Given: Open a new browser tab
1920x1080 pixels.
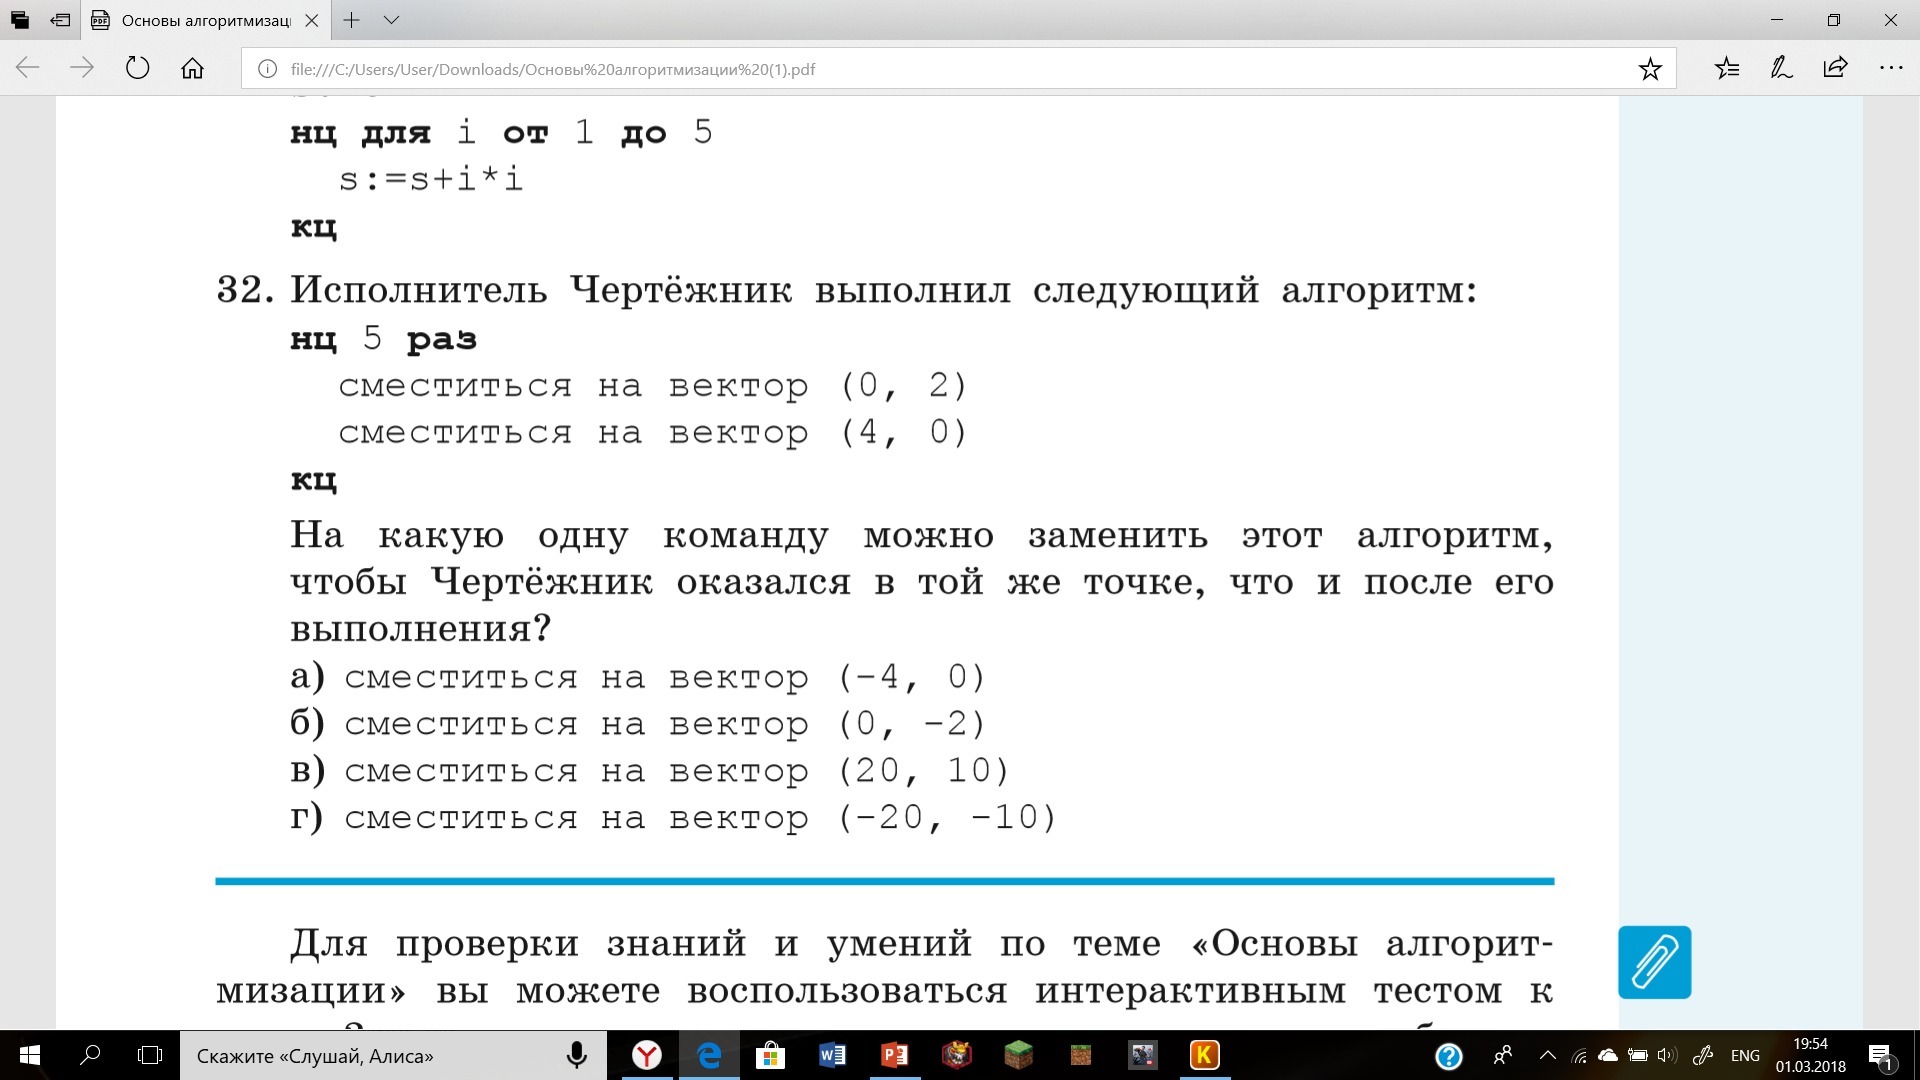Looking at the screenshot, I should (x=351, y=20).
